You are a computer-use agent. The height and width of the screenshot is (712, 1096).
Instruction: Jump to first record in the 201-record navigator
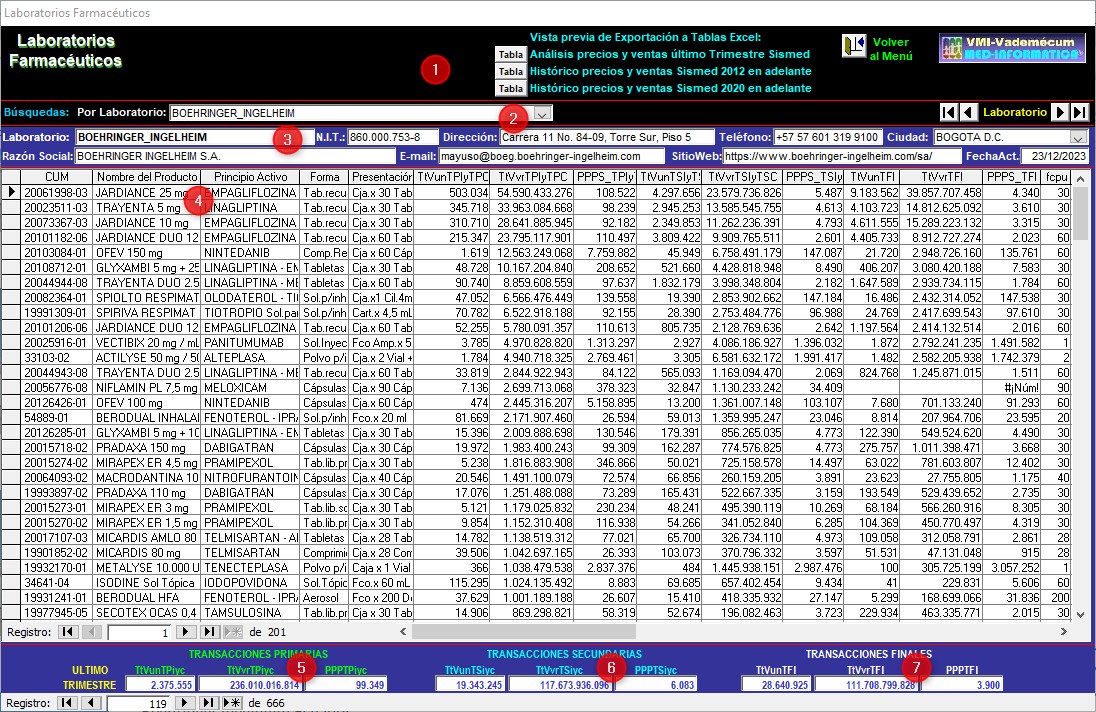click(x=68, y=632)
